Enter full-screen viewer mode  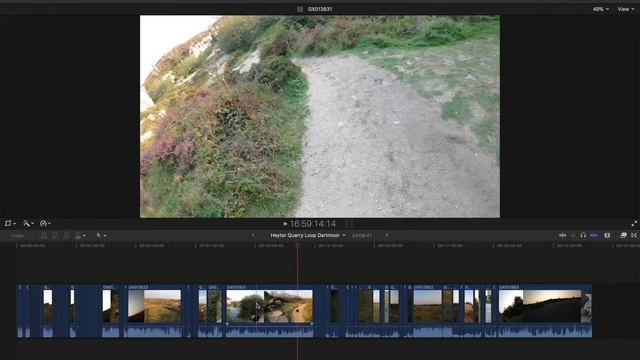[x=634, y=224]
